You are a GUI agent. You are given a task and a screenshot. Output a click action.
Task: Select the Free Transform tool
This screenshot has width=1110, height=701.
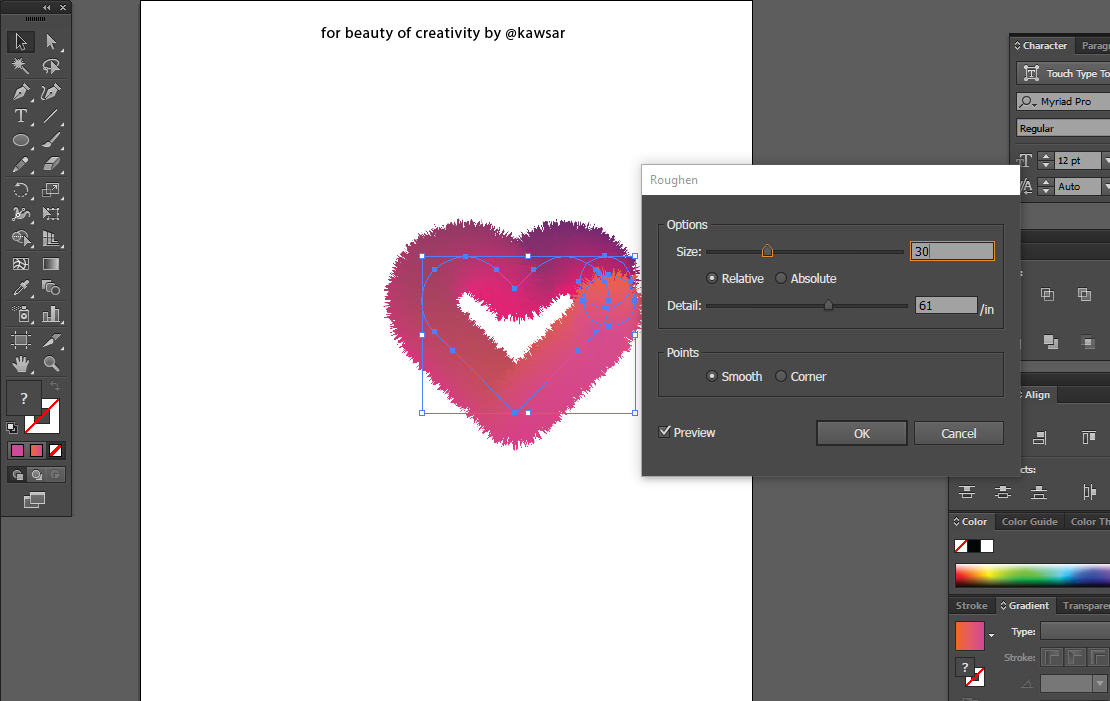click(x=51, y=214)
